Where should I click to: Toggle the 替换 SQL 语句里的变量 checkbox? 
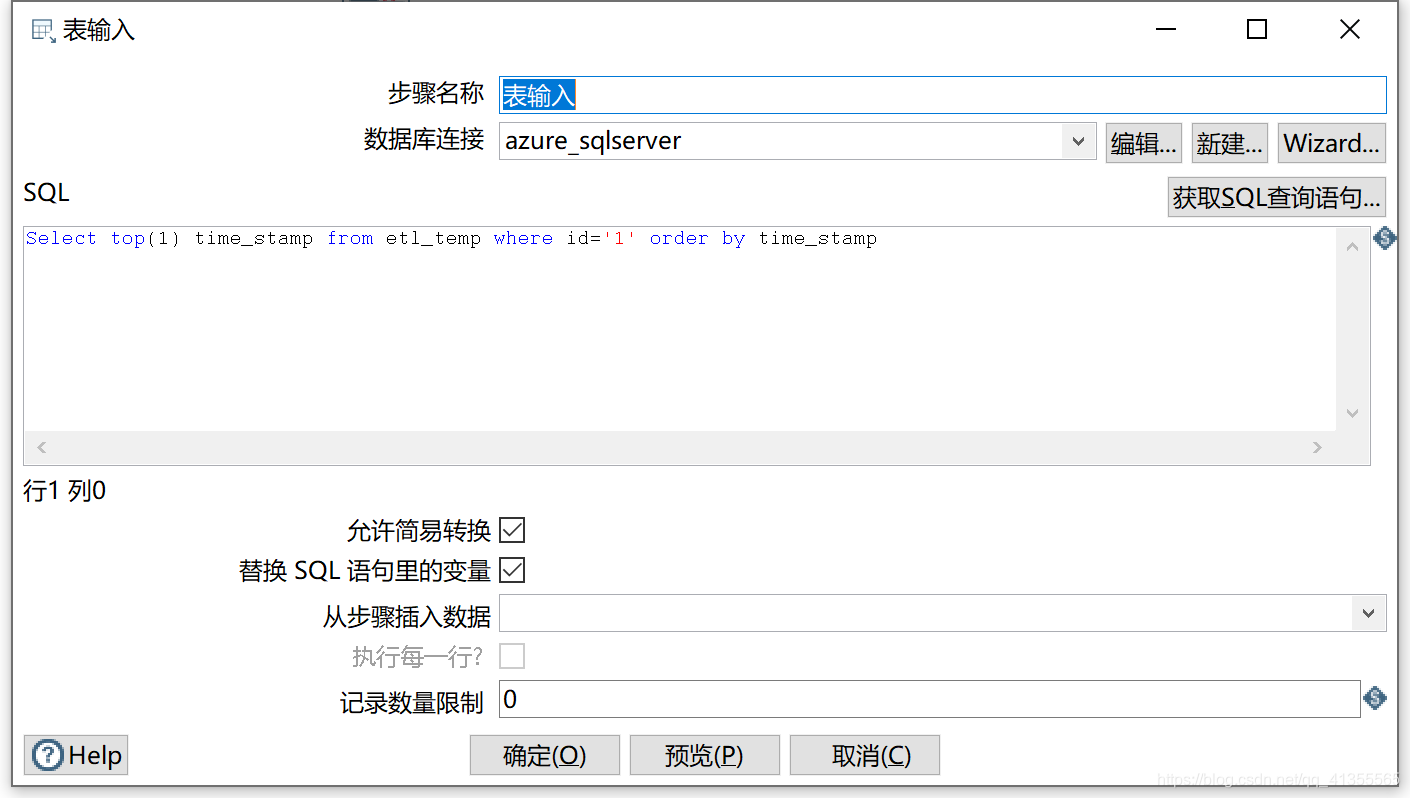click(512, 570)
